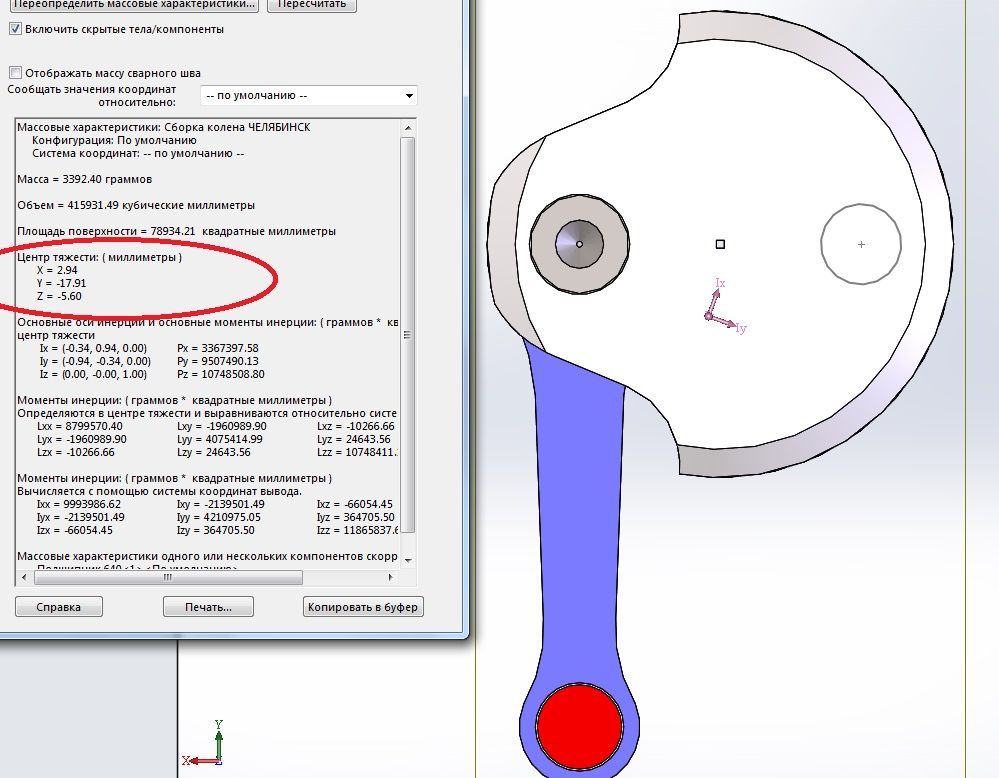Pick the empty circular hole in crank
This screenshot has width=999, height=778.
[x=861, y=244]
